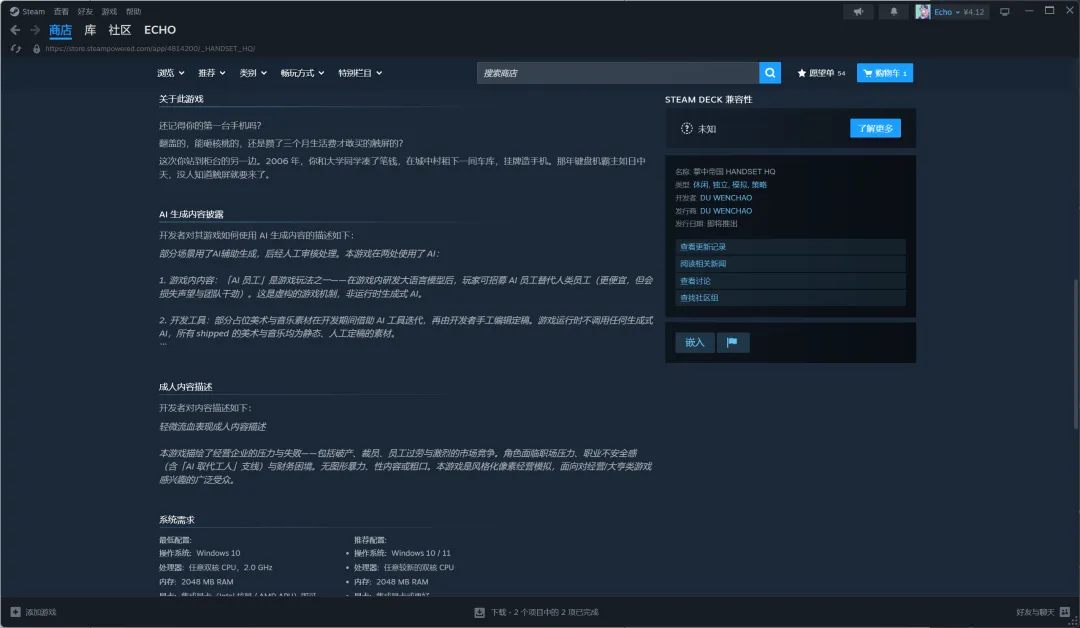Open the 游戏 menu
This screenshot has height=628, width=1080.
110,11
